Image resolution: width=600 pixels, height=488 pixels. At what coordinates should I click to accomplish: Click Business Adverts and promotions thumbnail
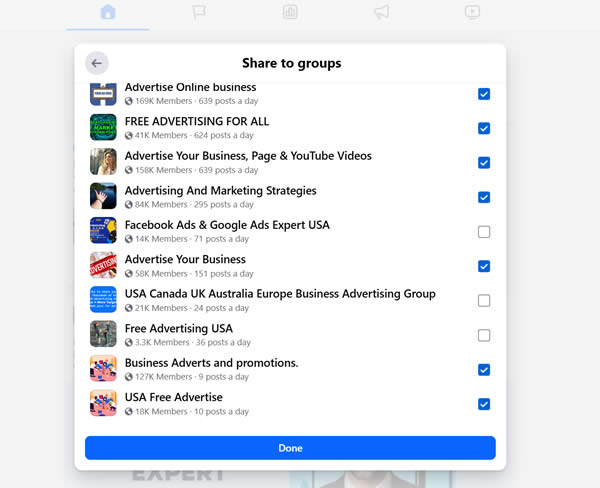(x=103, y=368)
